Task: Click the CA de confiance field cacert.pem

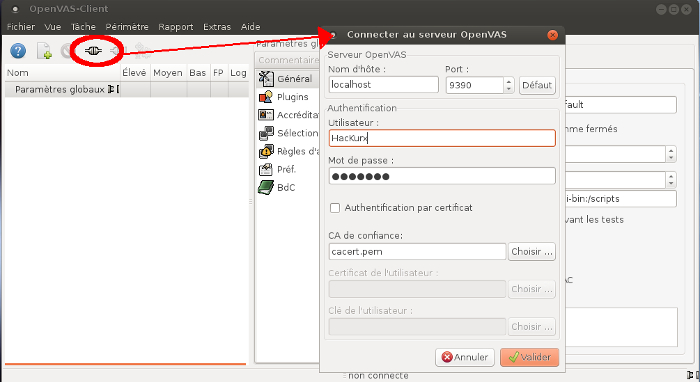Action: click(417, 251)
